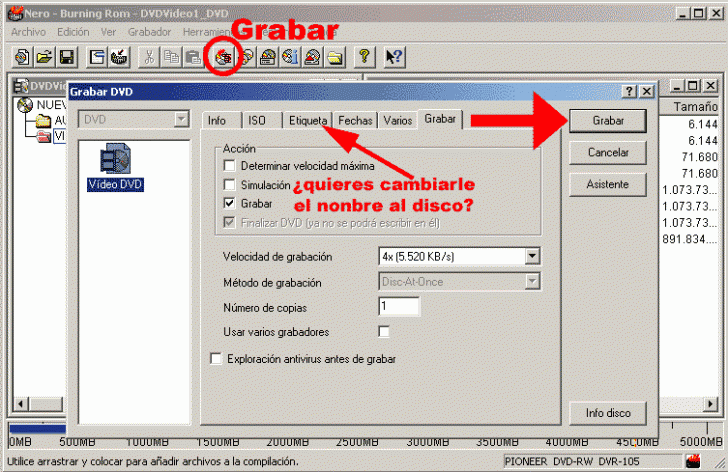Screen dimensions: 728x472
Task: Click the Save floppy disk icon
Action: pyautogui.click(x=66, y=57)
